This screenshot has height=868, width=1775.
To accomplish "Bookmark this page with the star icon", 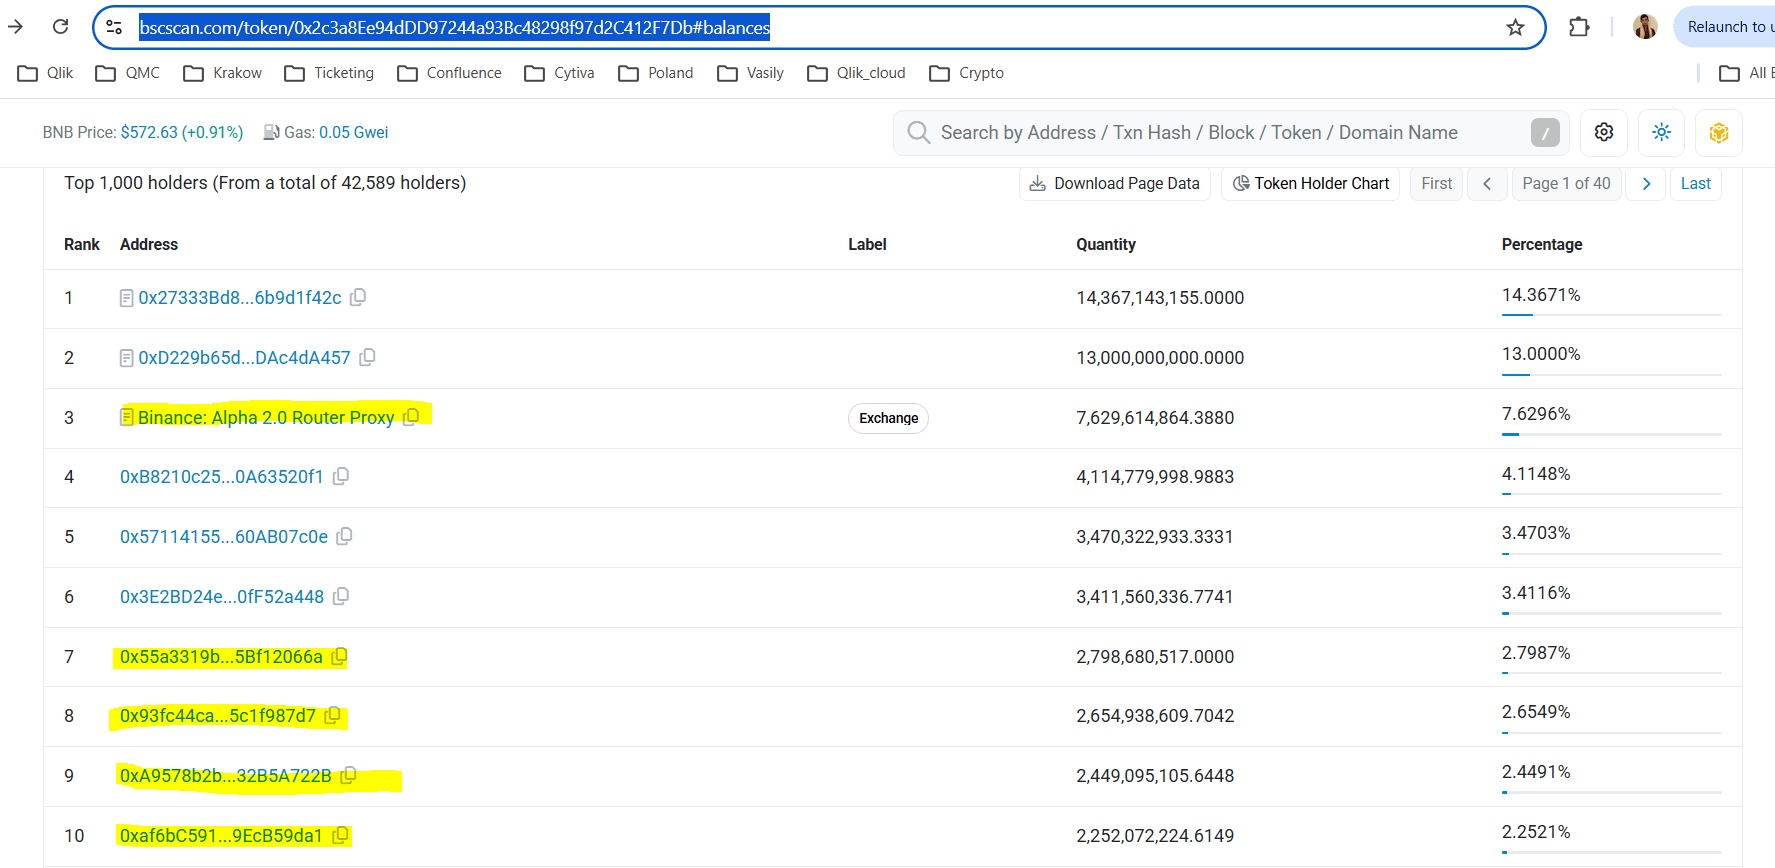I will tap(1515, 27).
